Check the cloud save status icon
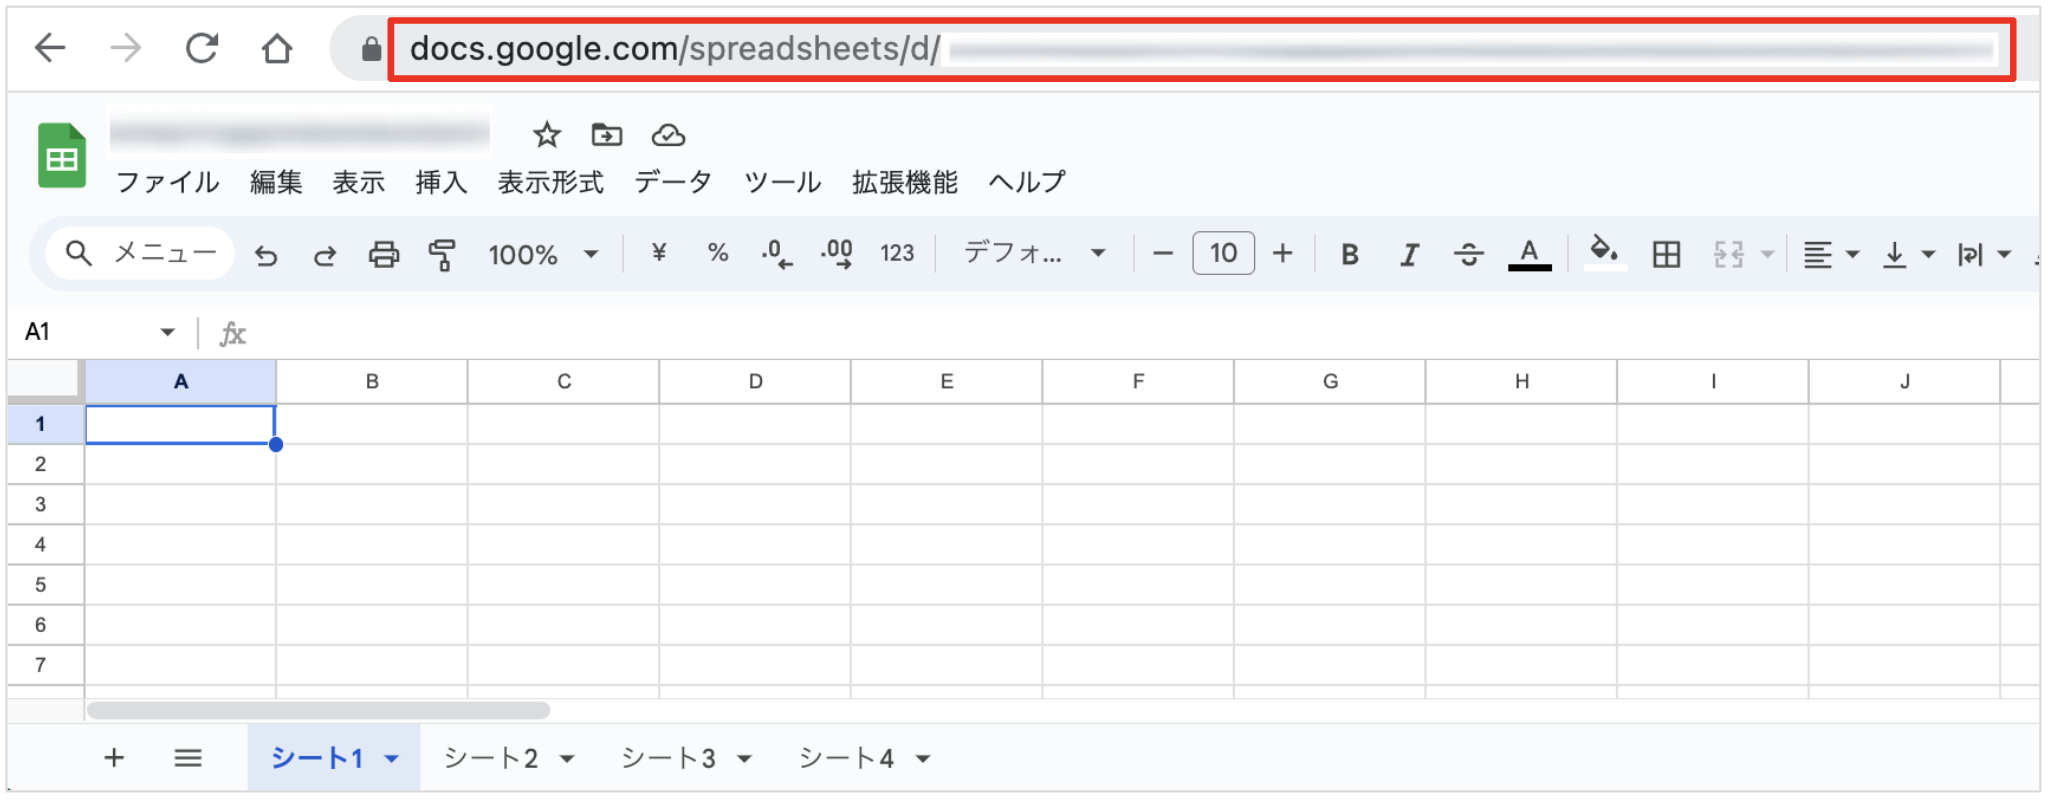This screenshot has height=802, width=2050. (x=668, y=134)
